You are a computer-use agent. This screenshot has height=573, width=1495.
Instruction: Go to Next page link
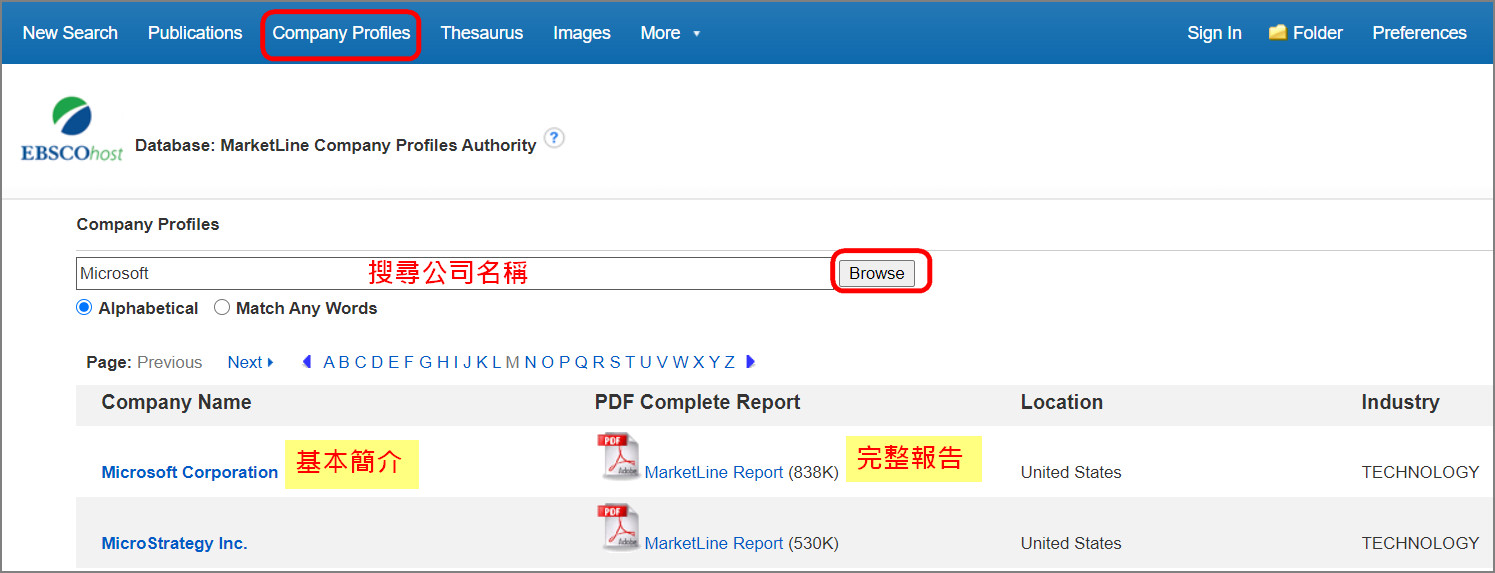pyautogui.click(x=250, y=362)
